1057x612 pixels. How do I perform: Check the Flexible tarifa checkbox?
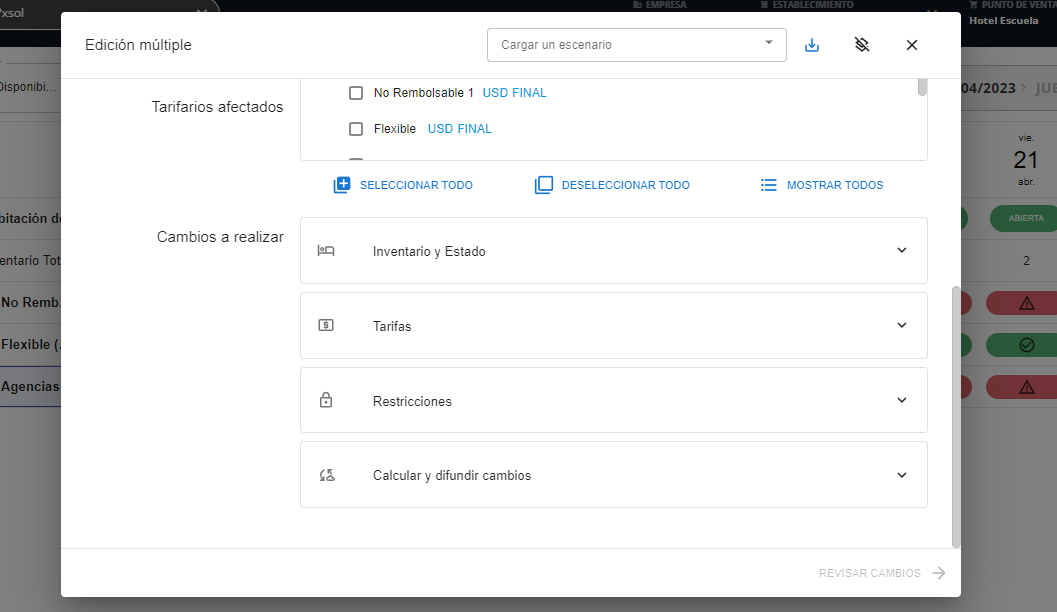click(x=355, y=128)
